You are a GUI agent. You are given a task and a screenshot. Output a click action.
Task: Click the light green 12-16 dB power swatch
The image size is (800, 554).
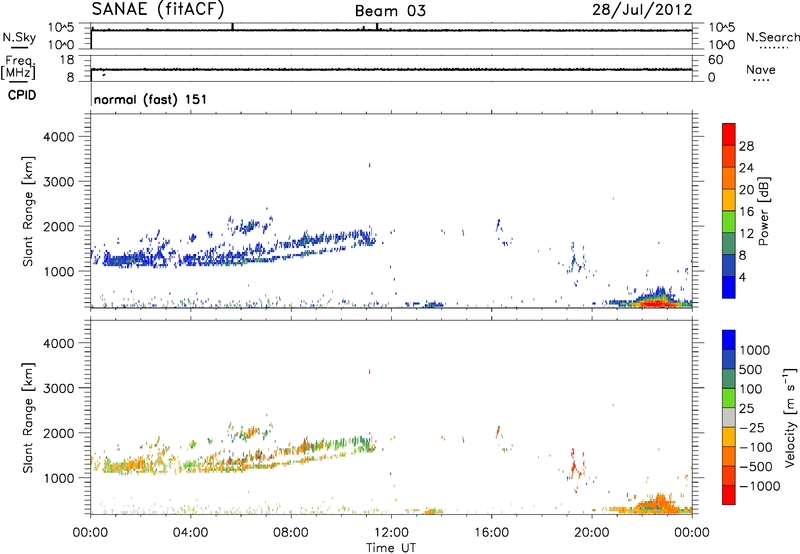tap(729, 221)
